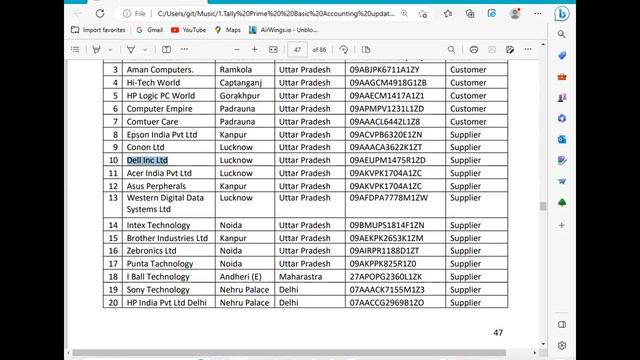Open the zoom magnifier in address bar
The image size is (640, 360).
click(404, 13)
